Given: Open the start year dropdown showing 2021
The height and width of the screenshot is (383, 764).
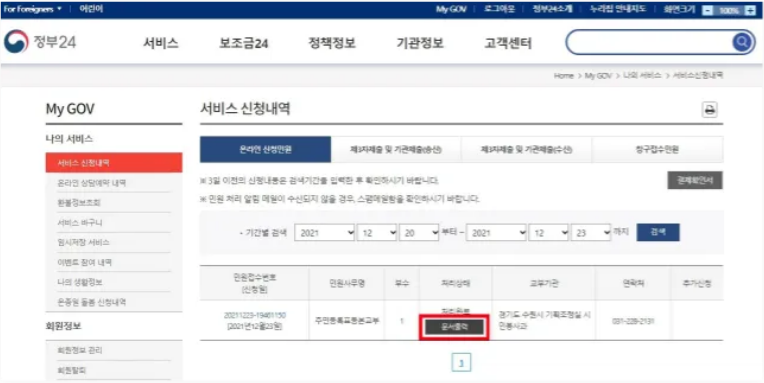Looking at the screenshot, I should click(325, 233).
